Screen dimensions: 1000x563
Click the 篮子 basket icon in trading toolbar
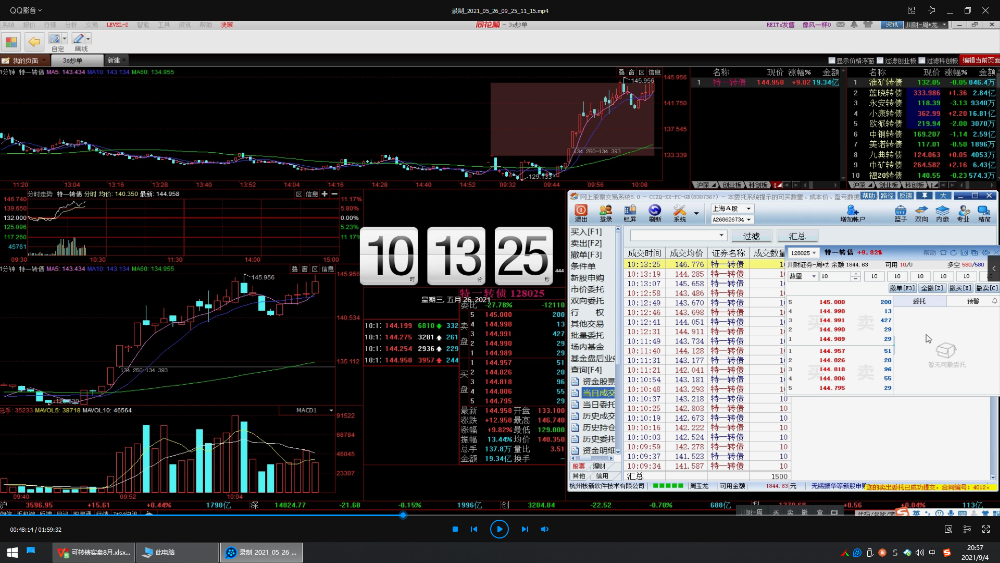pyautogui.click(x=900, y=213)
